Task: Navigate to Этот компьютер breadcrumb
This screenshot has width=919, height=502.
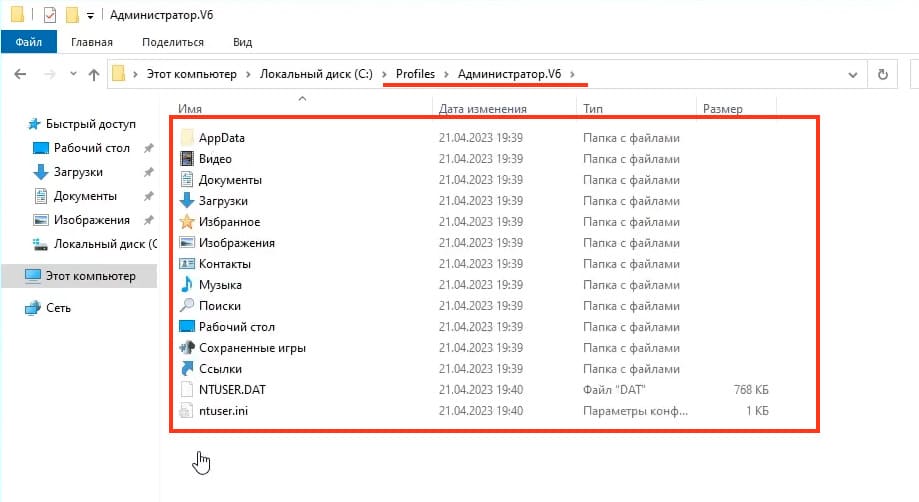Action: [192, 74]
